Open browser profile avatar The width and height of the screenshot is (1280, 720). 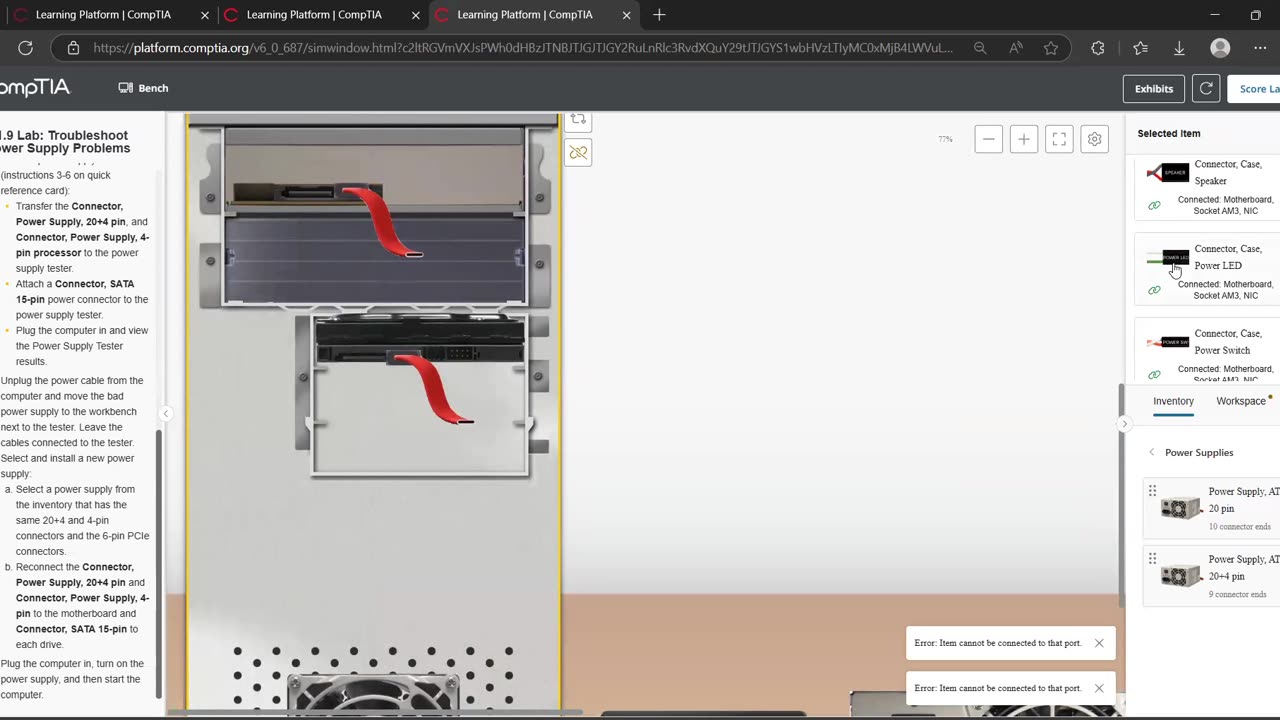tap(1220, 48)
